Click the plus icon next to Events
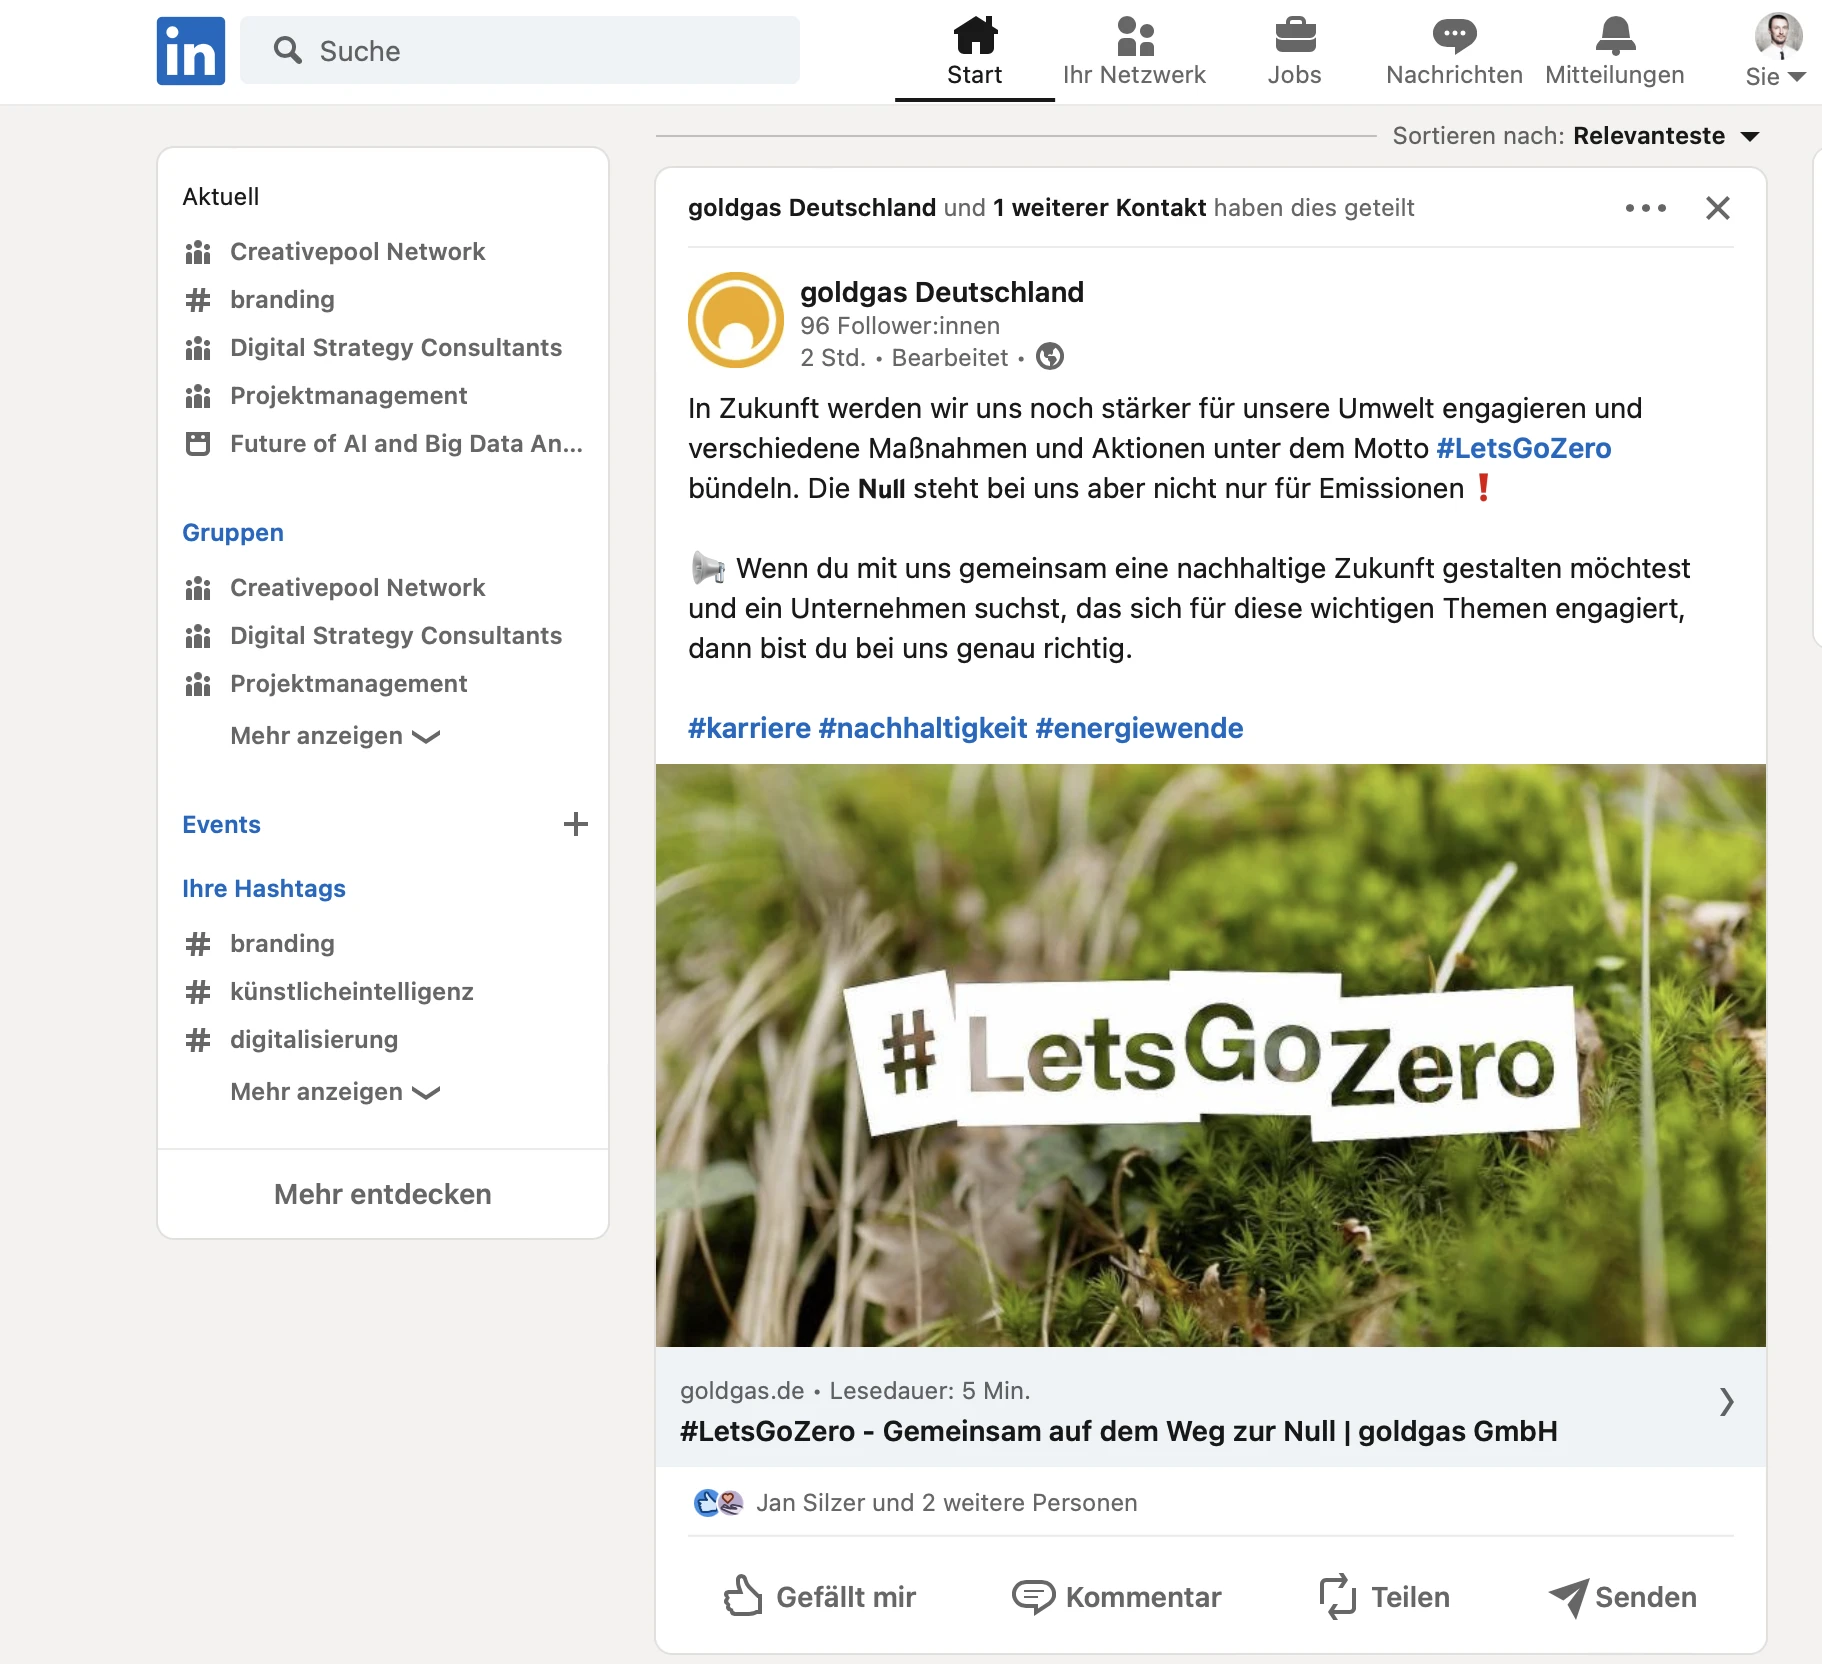The width and height of the screenshot is (1822, 1664). [x=575, y=824]
